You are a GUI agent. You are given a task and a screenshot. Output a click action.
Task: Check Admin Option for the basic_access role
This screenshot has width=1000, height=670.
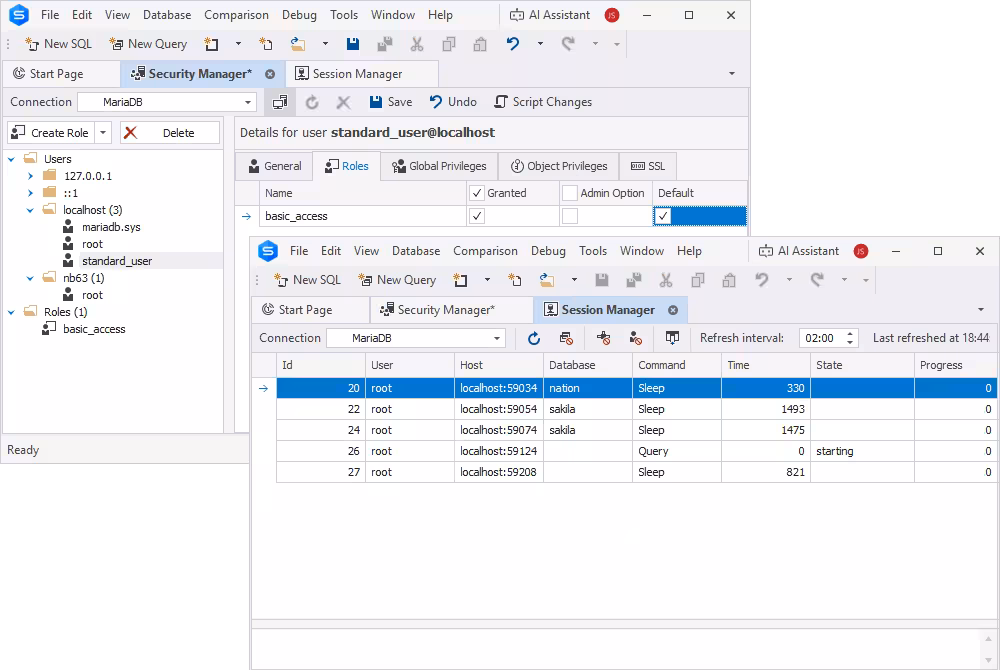[570, 216]
